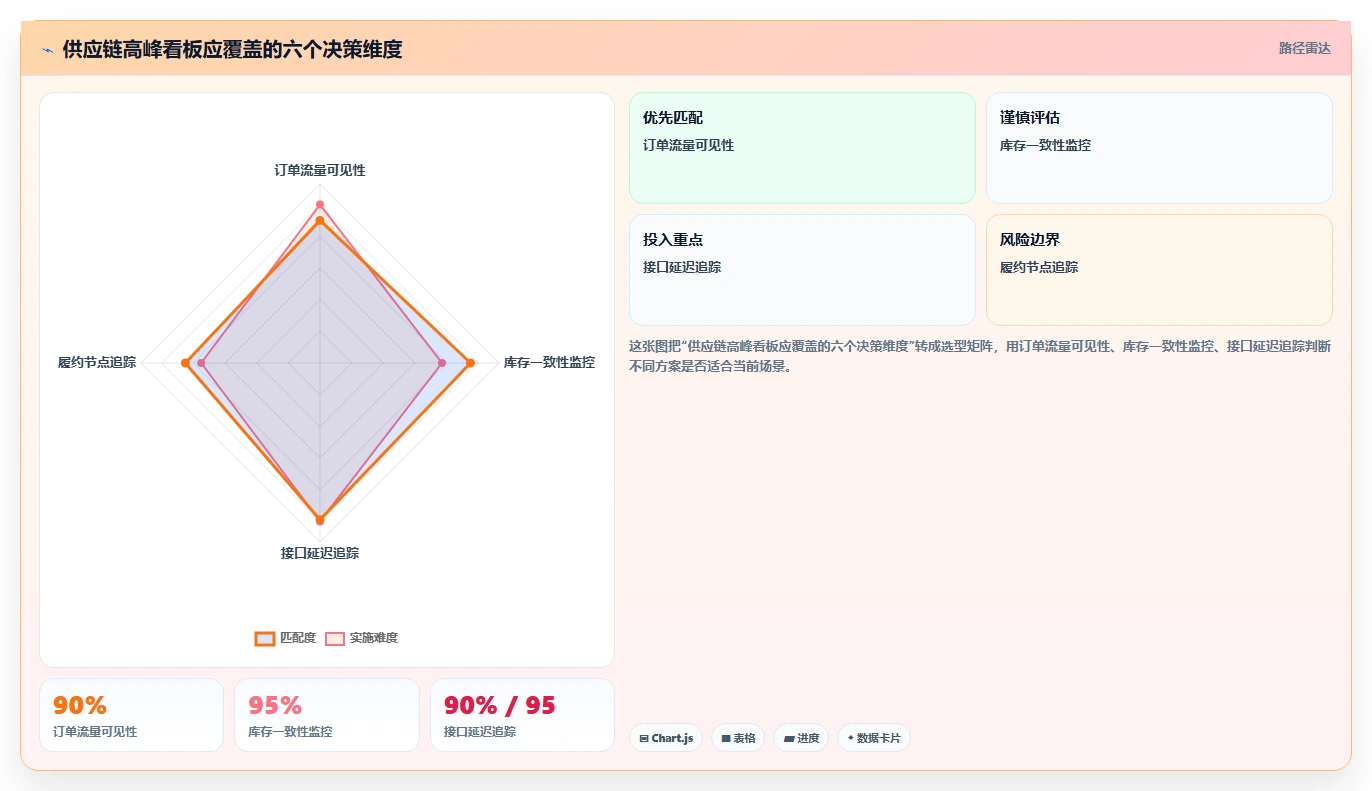Select the 进度 tag chip
The image size is (1372, 791).
(801, 738)
